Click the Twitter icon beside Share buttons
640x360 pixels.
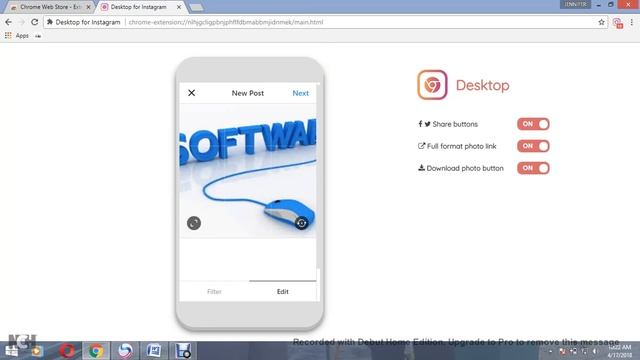point(427,124)
